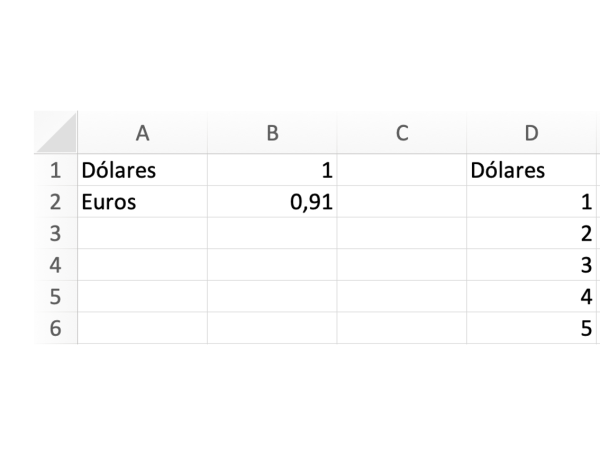The width and height of the screenshot is (600, 455).
Task: Select row 6 header
Action: [x=55, y=328]
